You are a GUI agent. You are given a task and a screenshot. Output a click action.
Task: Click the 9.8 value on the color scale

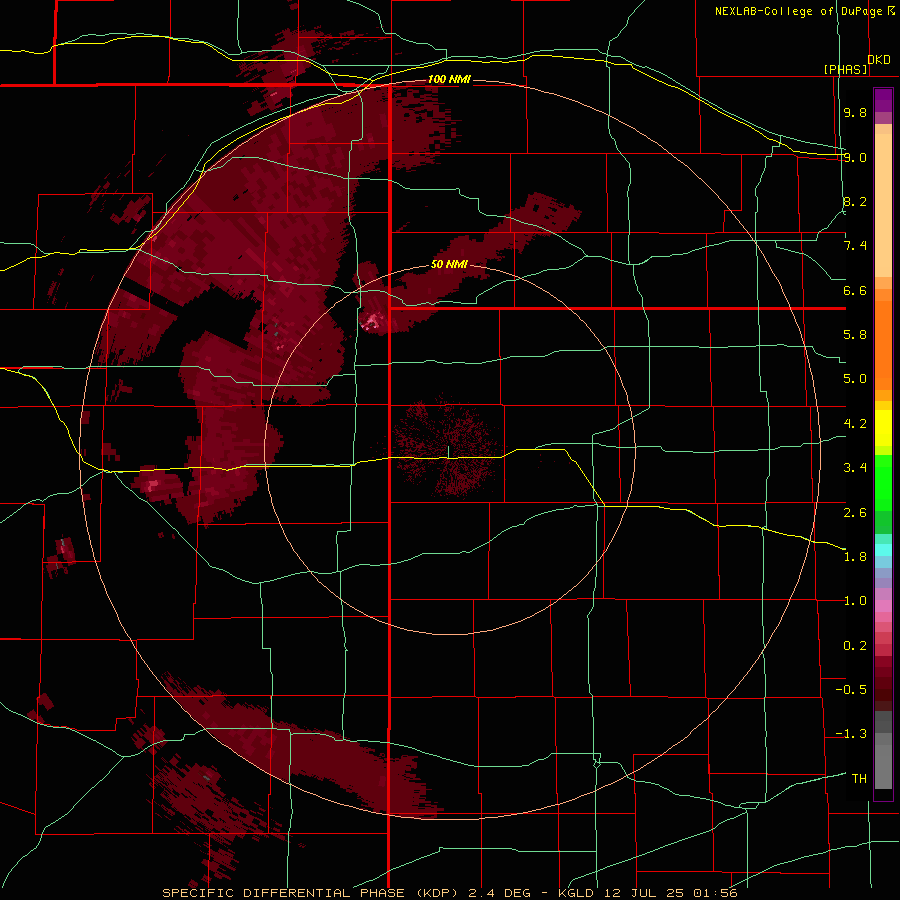855,112
